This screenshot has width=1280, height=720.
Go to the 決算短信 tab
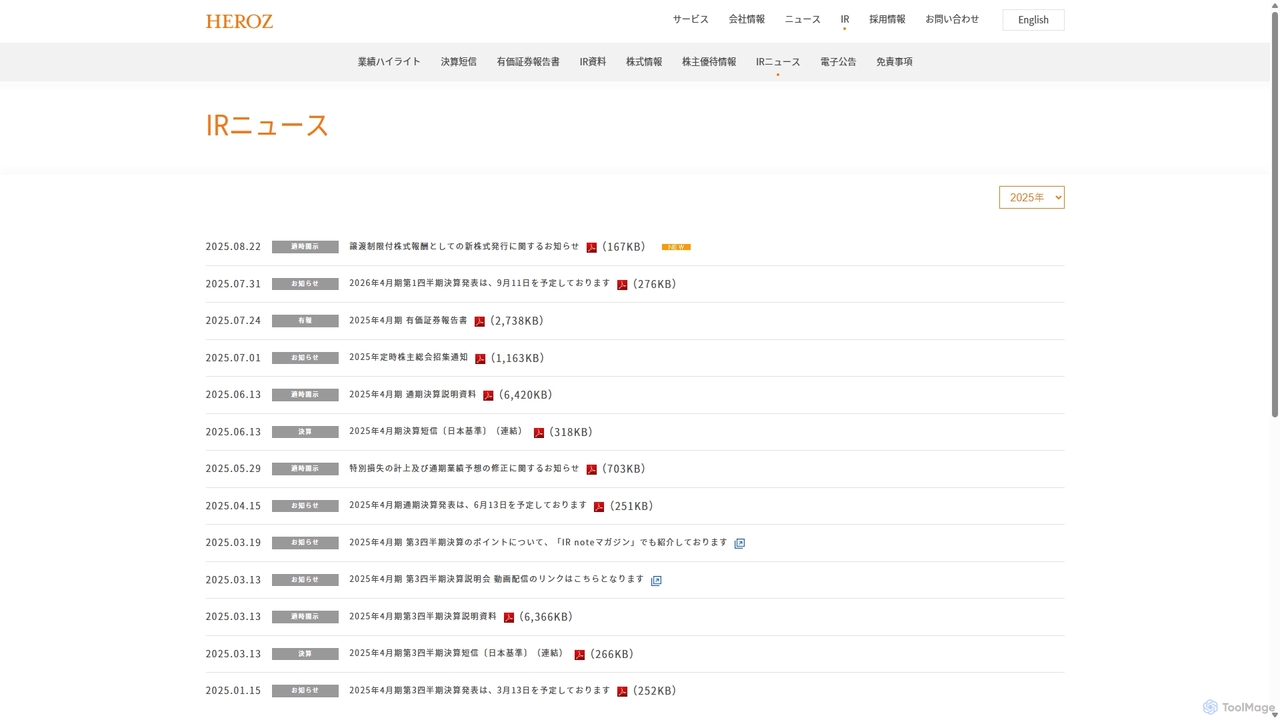point(459,61)
